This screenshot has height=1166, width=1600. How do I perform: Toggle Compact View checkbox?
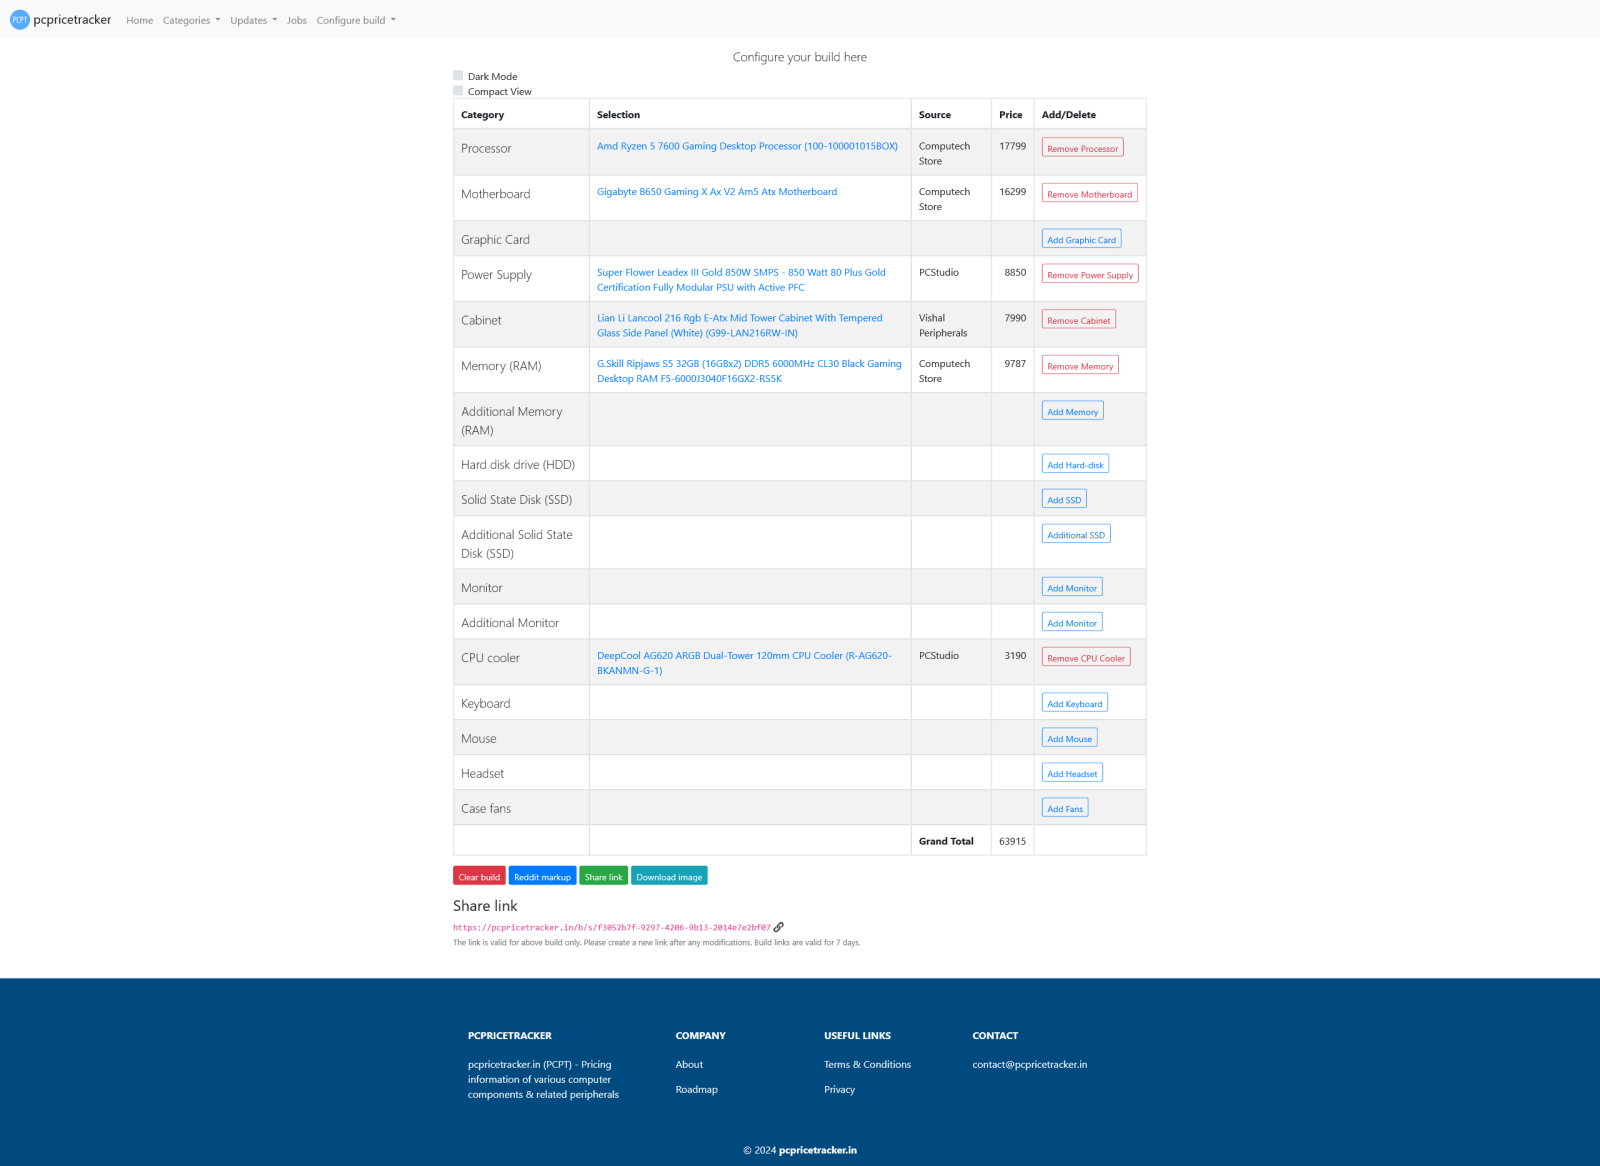tap(458, 91)
